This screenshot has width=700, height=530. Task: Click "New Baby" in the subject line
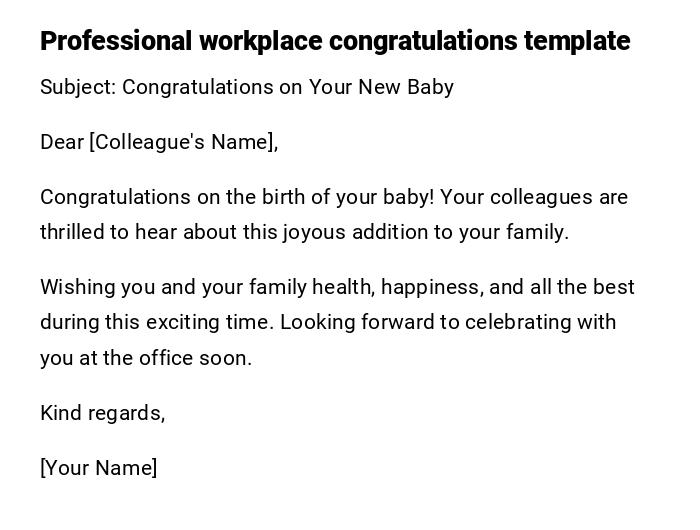pyautogui.click(x=412, y=87)
